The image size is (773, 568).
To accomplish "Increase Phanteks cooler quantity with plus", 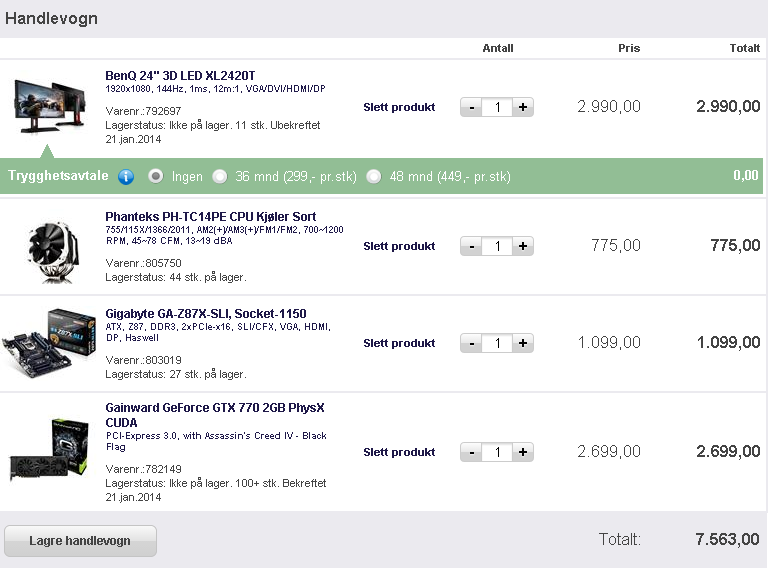I will point(523,246).
